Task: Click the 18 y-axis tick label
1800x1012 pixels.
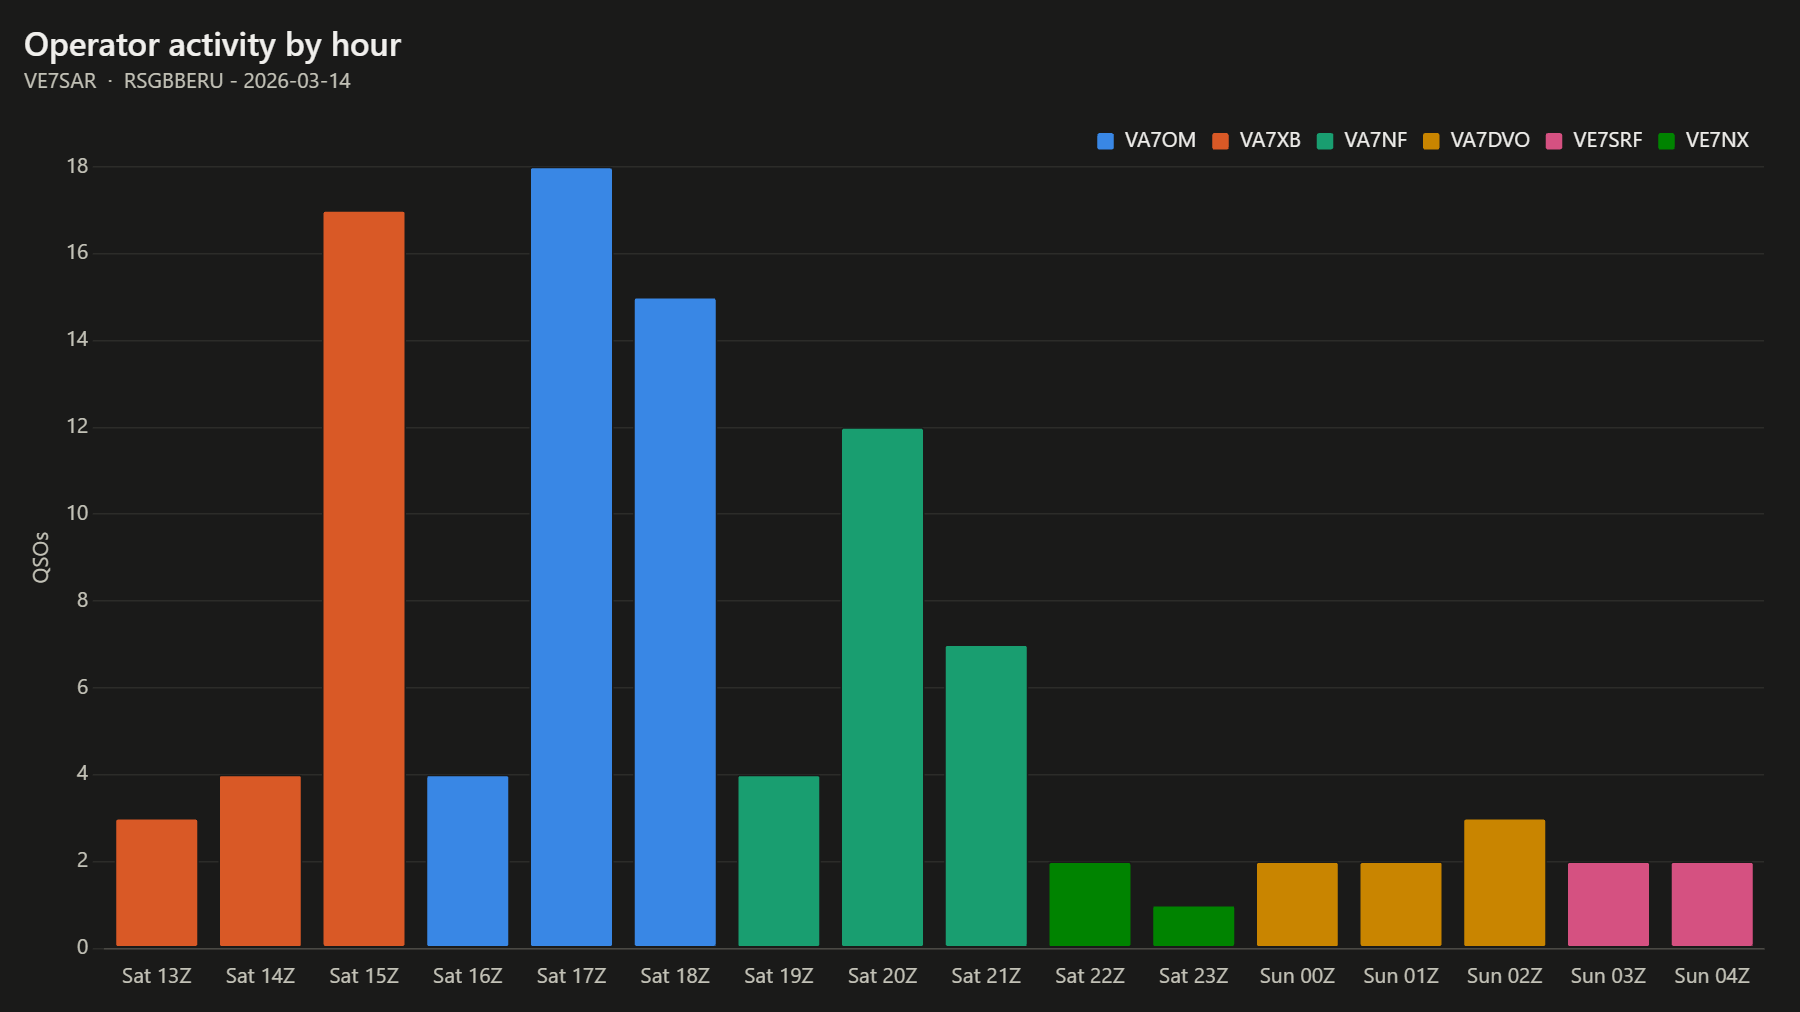Action: pyautogui.click(x=77, y=166)
